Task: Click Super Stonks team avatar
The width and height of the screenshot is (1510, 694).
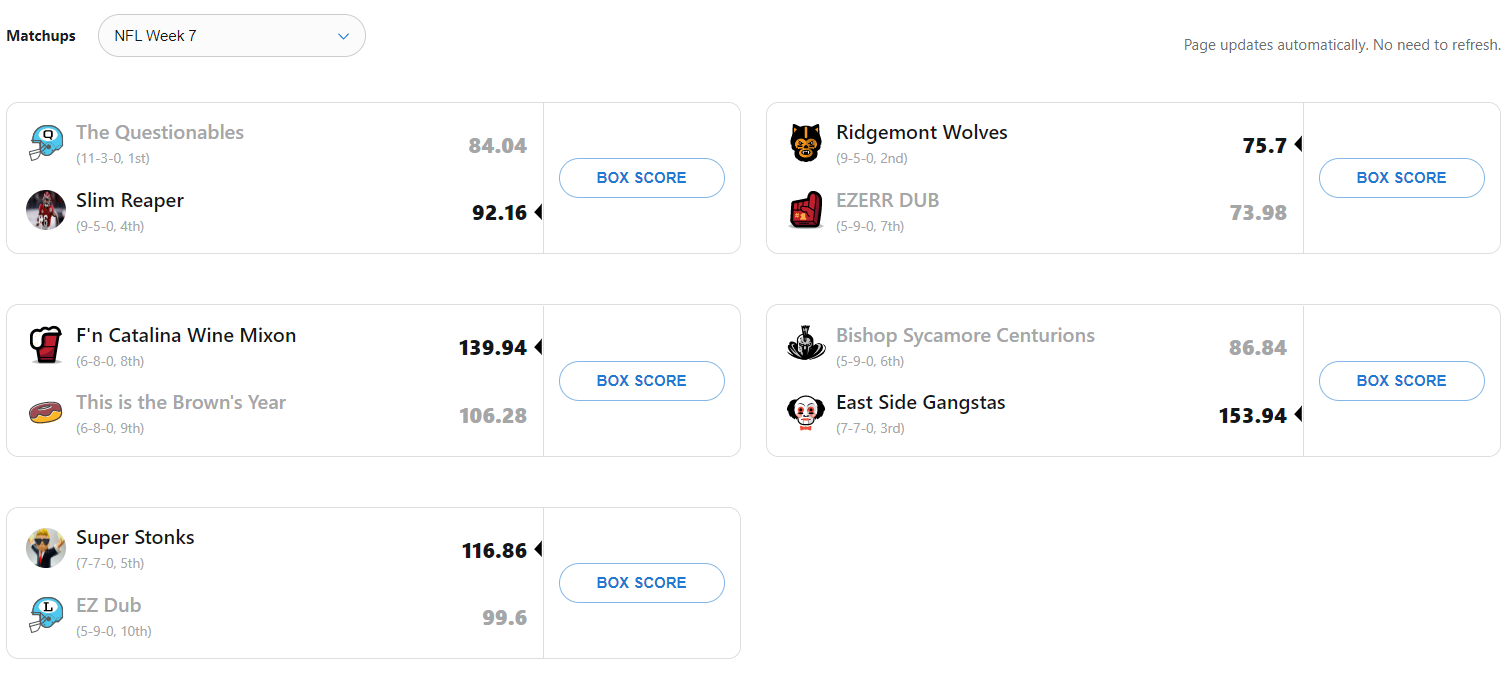Action: point(46,548)
